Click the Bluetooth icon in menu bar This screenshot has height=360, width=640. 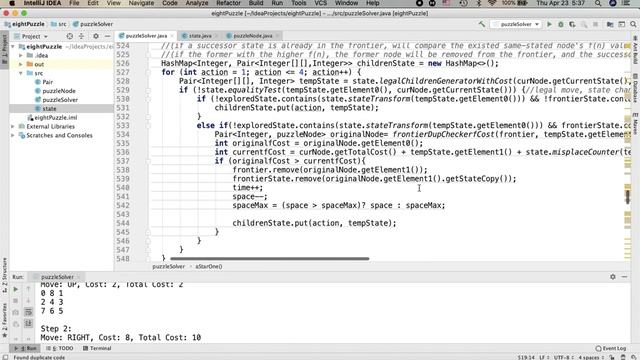tap(479, 3)
